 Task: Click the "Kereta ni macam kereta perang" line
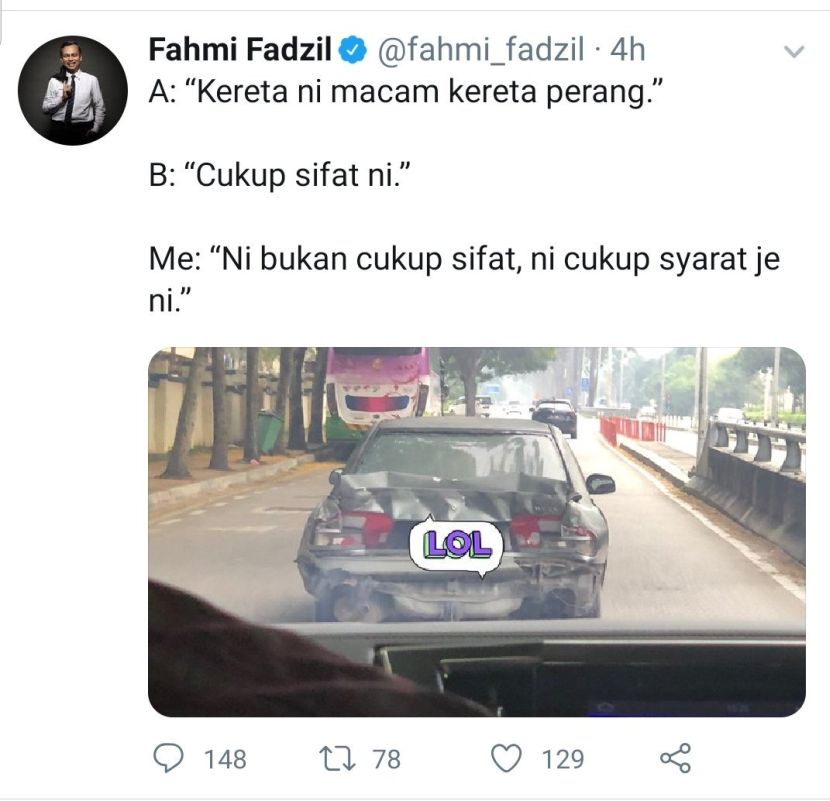pyautogui.click(x=407, y=92)
